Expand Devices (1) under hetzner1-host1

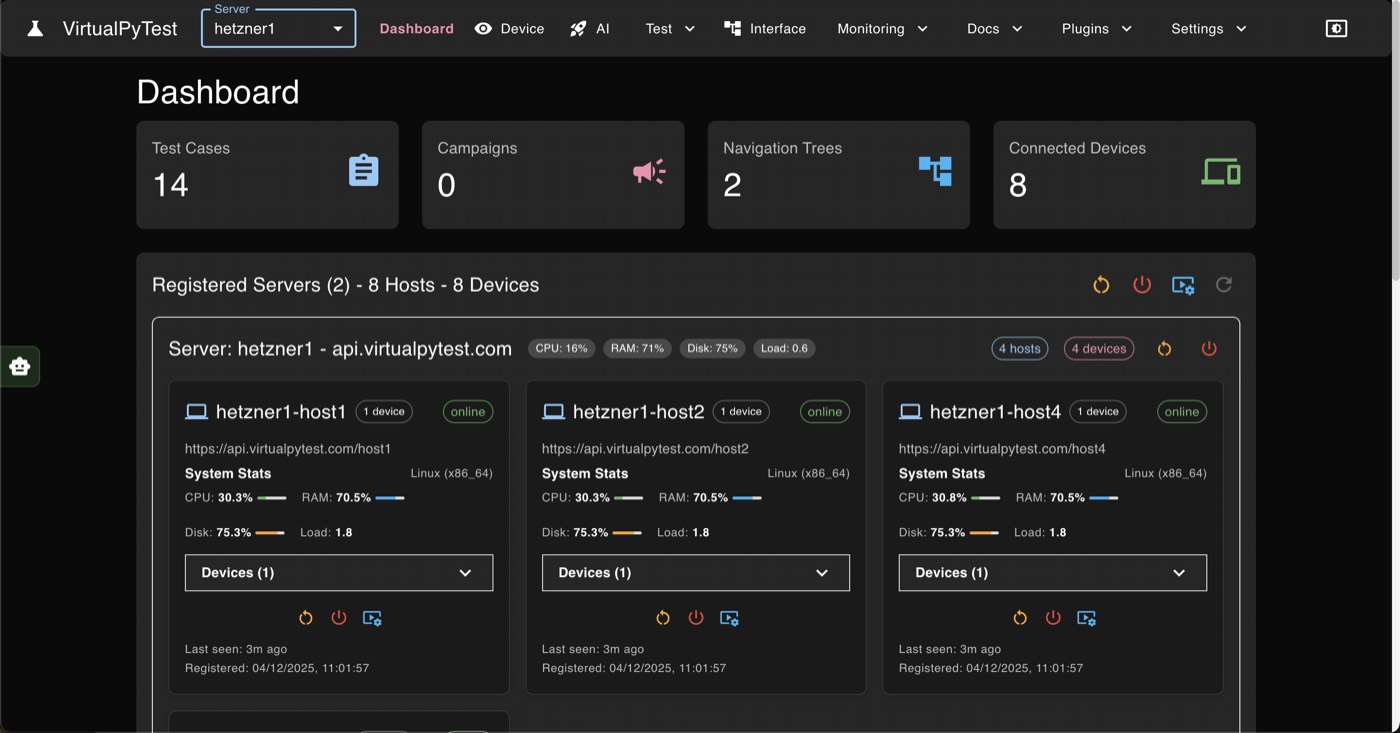[x=339, y=573]
